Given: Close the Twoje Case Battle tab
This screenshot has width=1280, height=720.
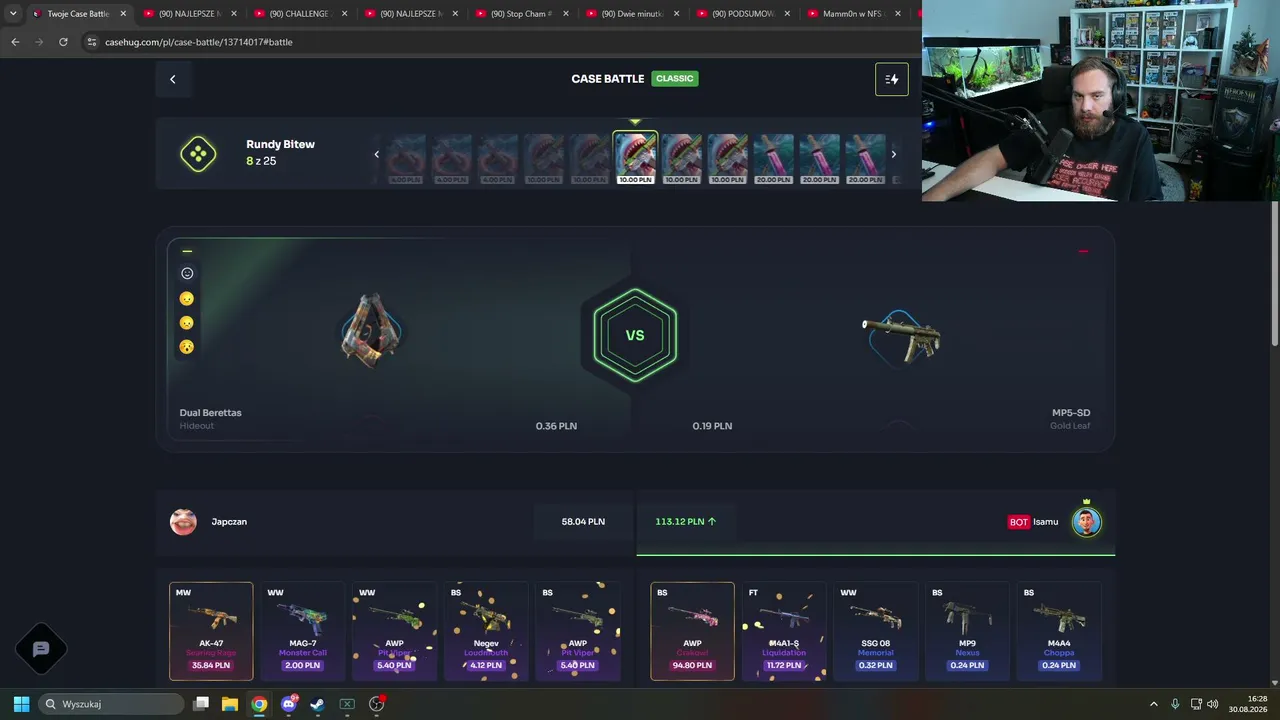Looking at the screenshot, I should point(123,14).
